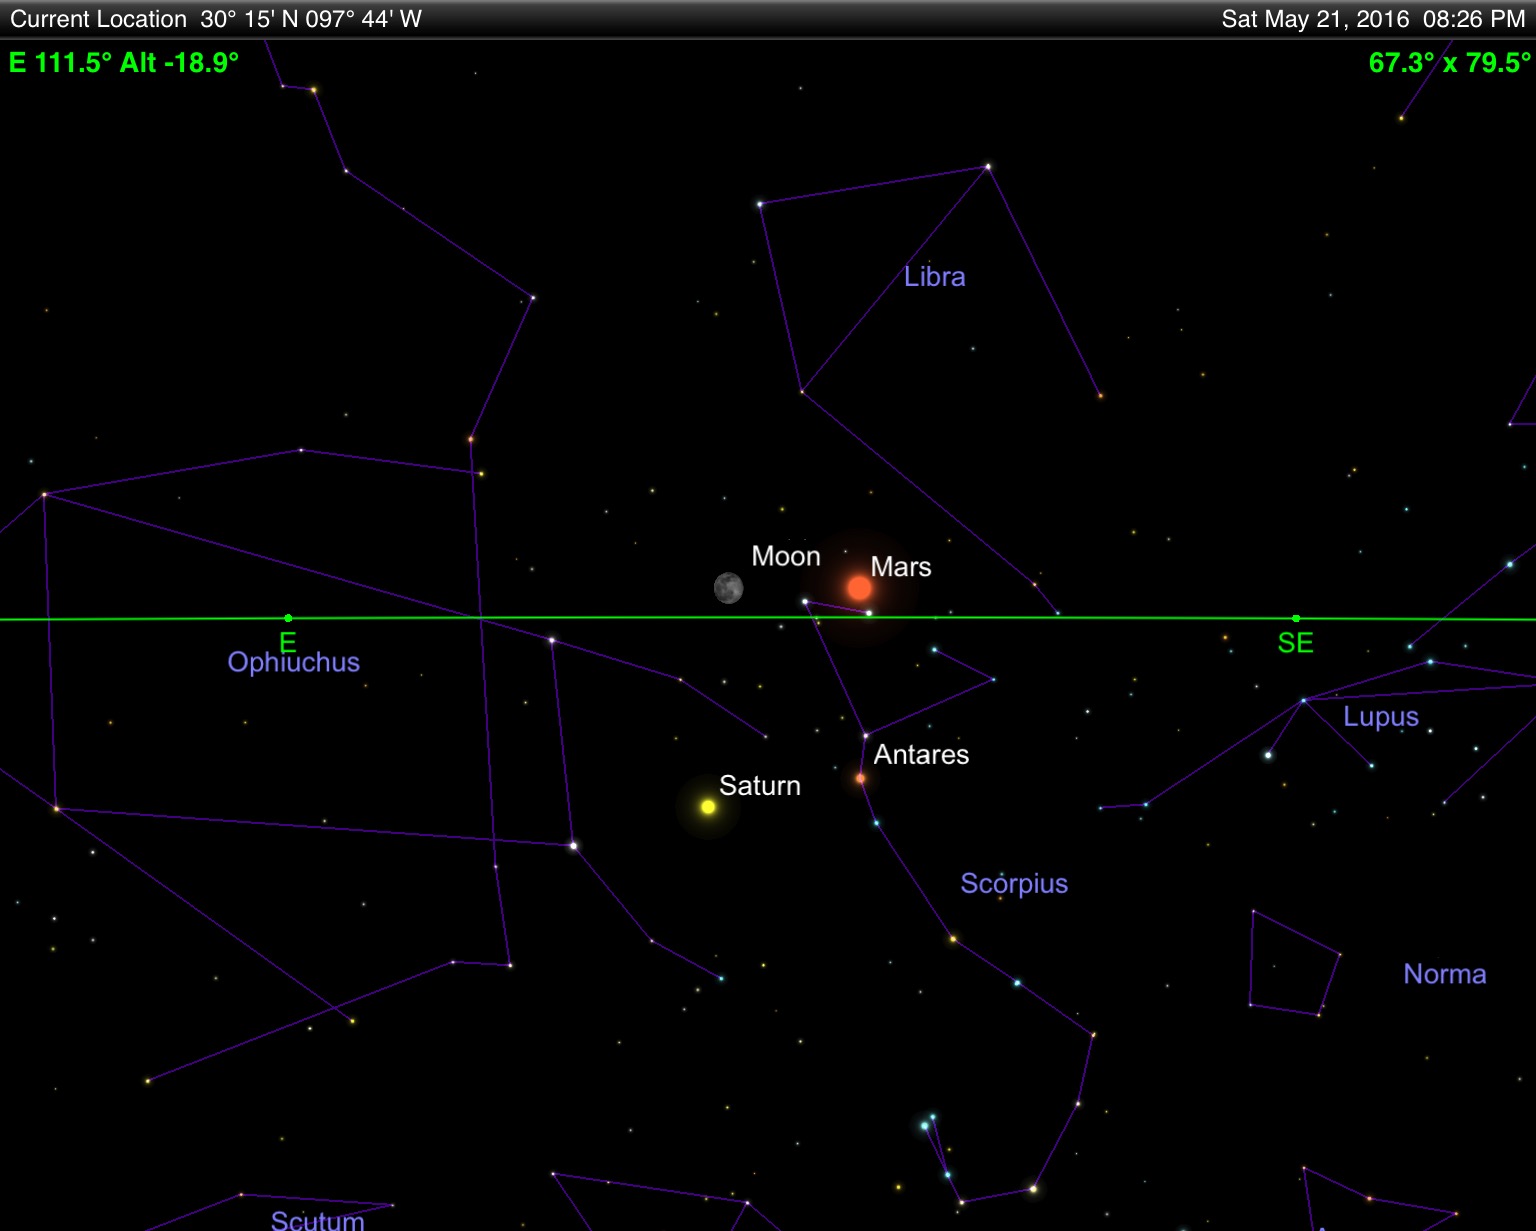Viewport: 1536px width, 1231px height.
Task: Click the green SE compass point marker
Action: pos(1296,618)
